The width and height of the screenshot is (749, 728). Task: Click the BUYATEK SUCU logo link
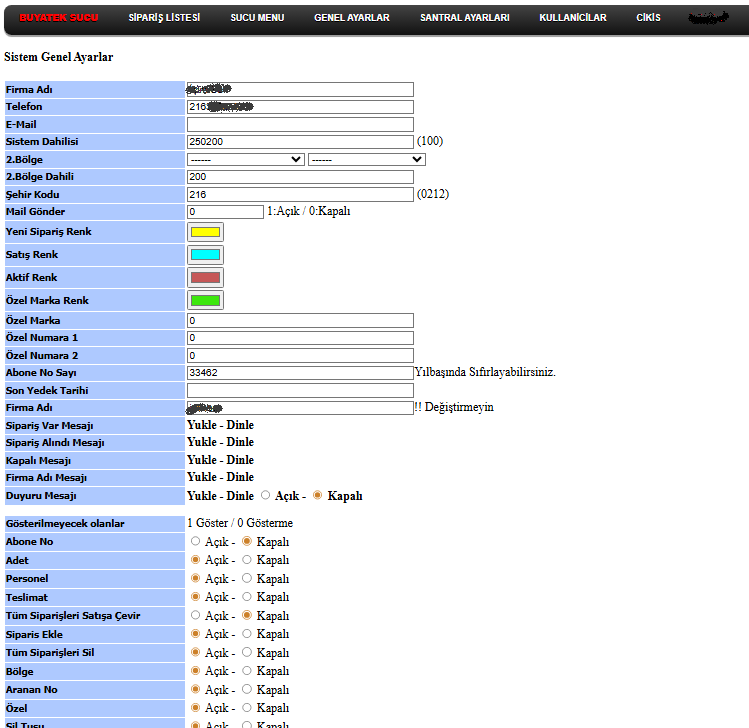coord(58,18)
